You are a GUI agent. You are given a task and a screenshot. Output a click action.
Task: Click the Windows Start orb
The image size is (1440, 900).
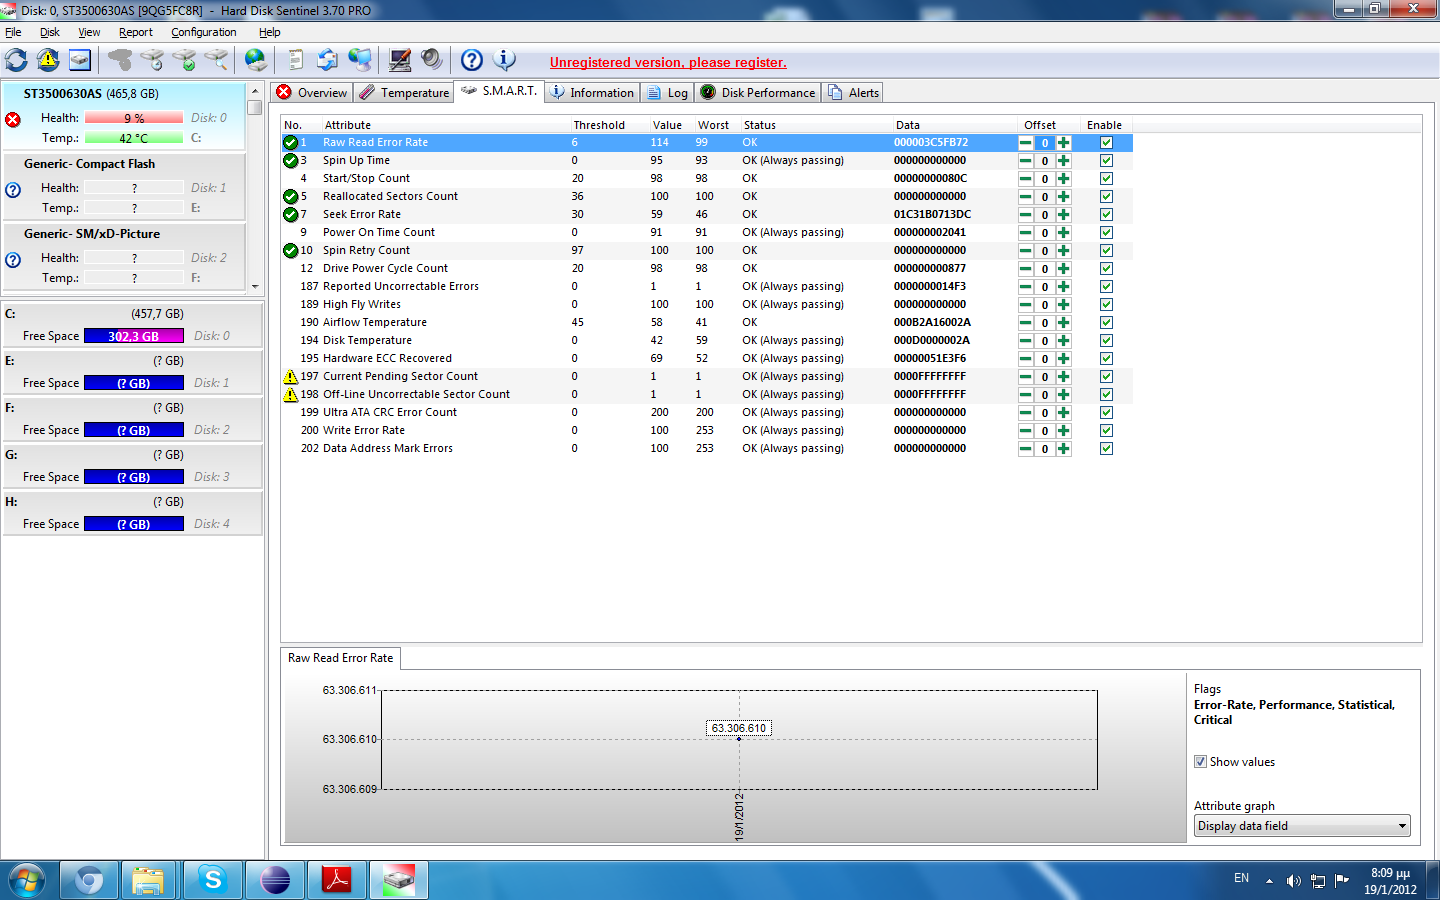pyautogui.click(x=27, y=881)
